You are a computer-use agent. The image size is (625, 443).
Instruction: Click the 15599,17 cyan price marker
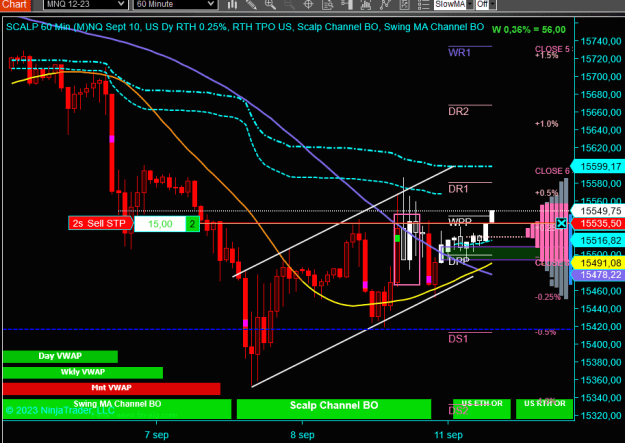tap(597, 166)
